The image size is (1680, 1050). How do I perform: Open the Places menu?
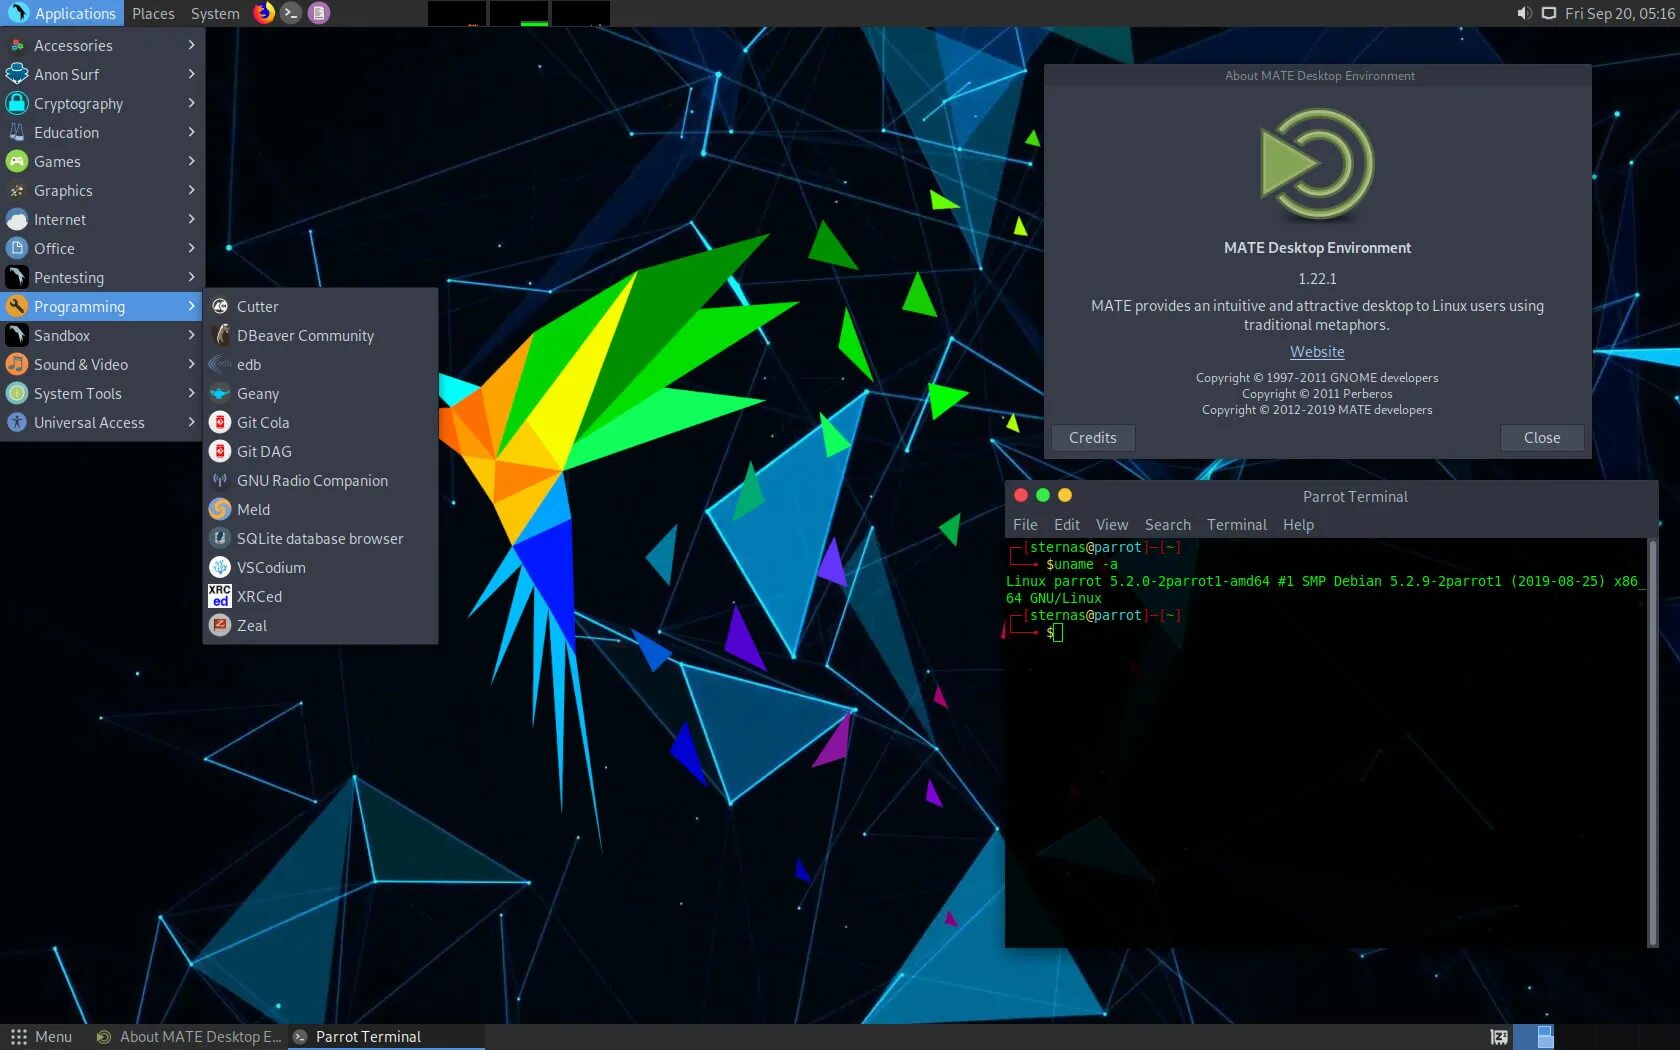pos(152,13)
